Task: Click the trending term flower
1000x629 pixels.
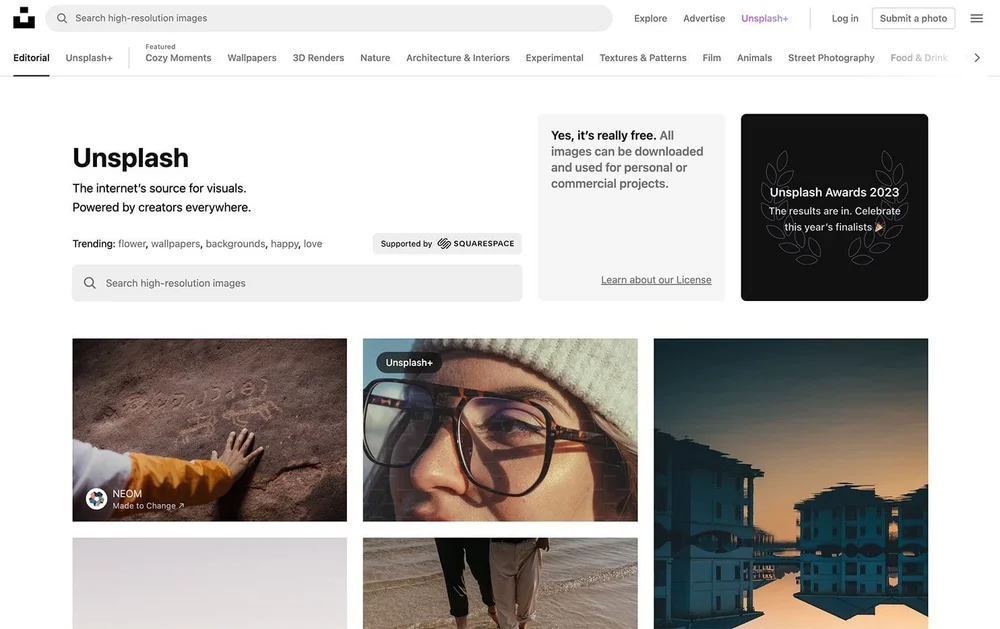Action: pyautogui.click(x=132, y=244)
